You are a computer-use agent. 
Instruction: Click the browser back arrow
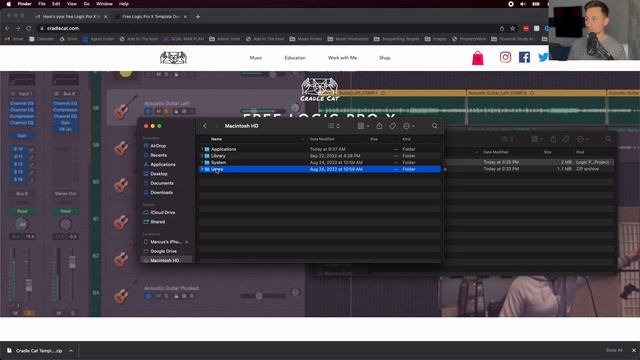[7, 29]
